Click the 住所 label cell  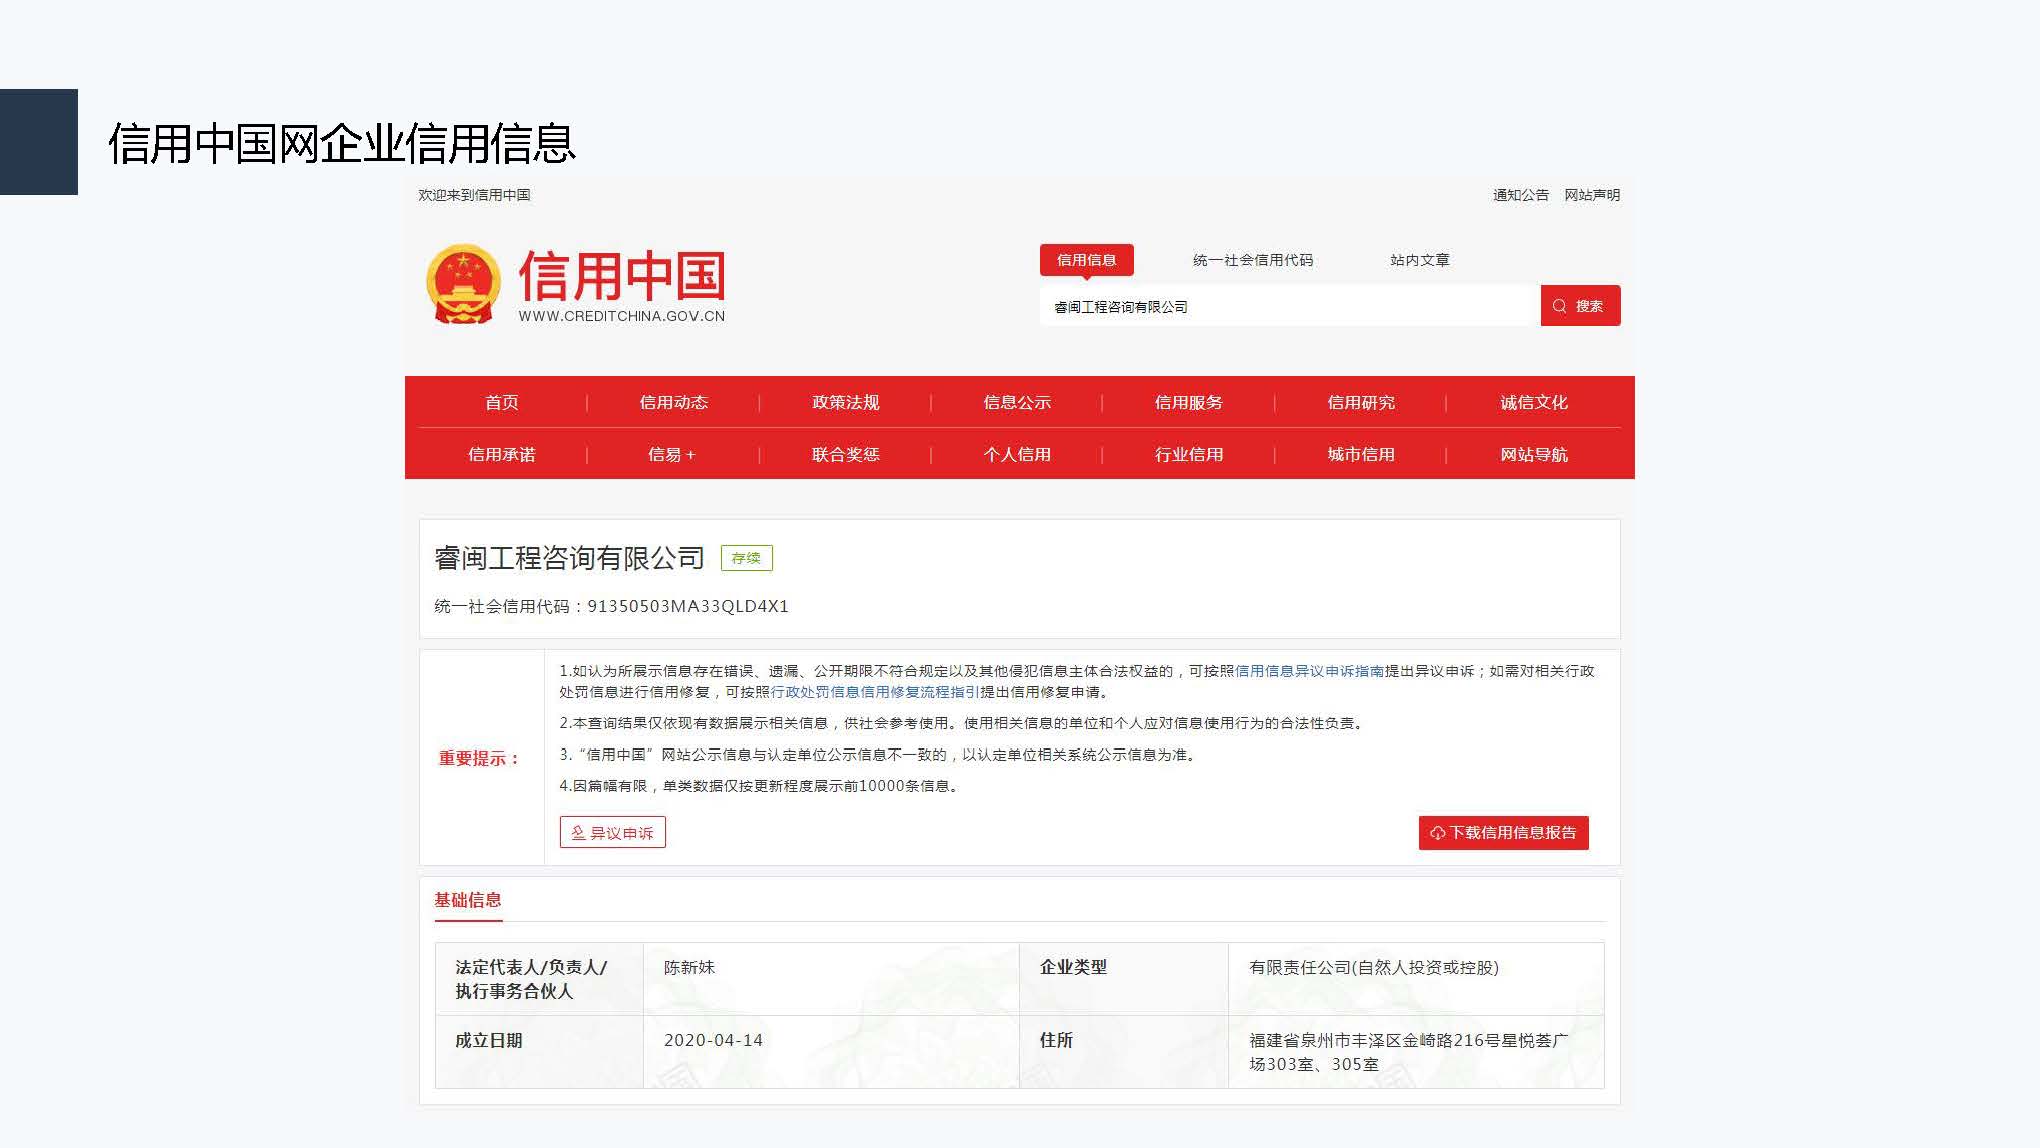(x=1124, y=1052)
